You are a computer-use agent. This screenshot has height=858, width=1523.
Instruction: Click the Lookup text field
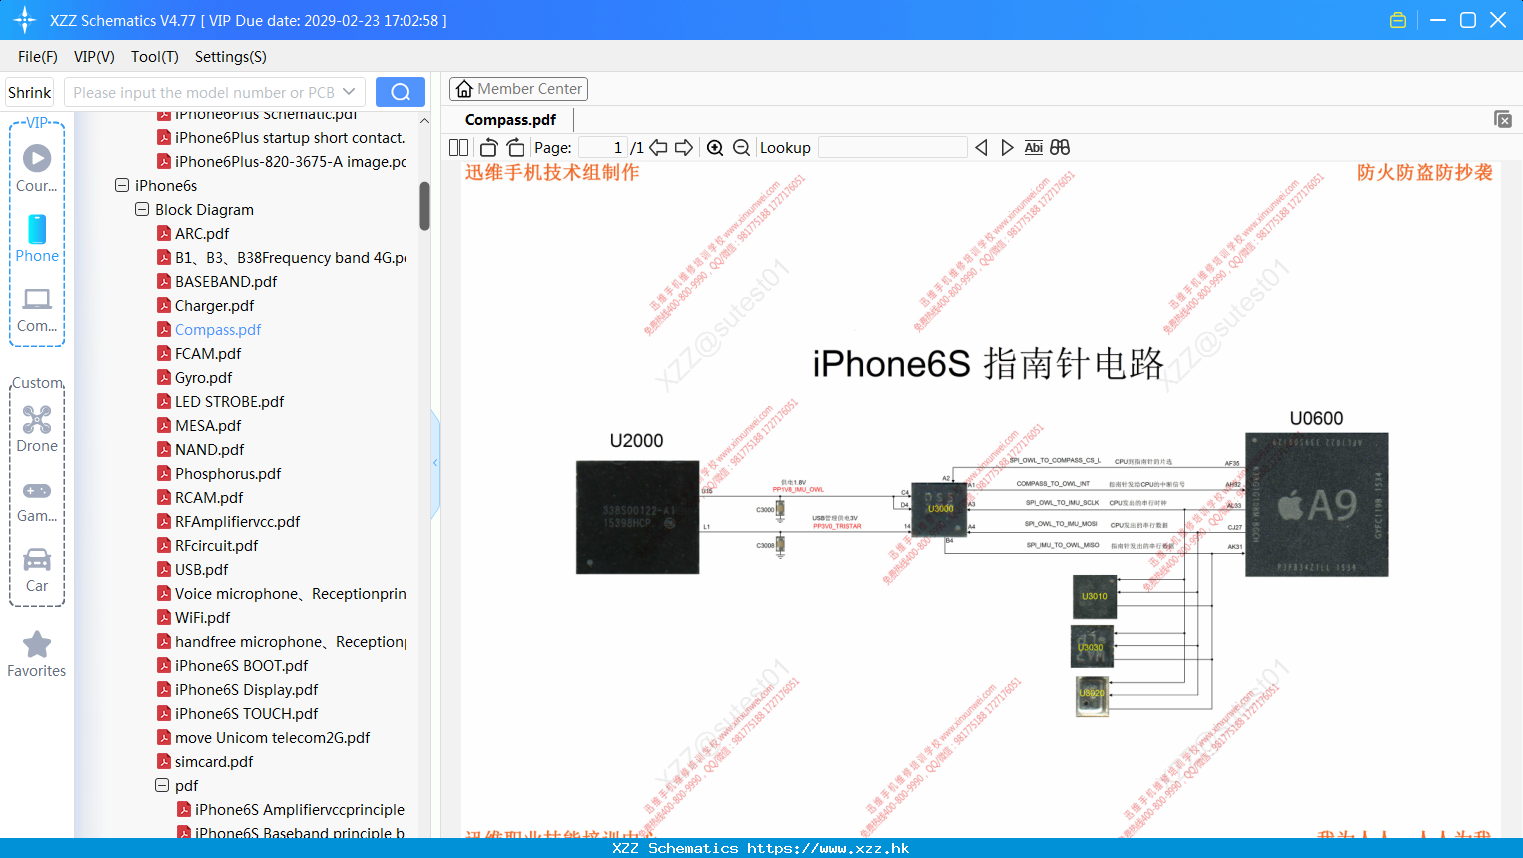coord(892,147)
